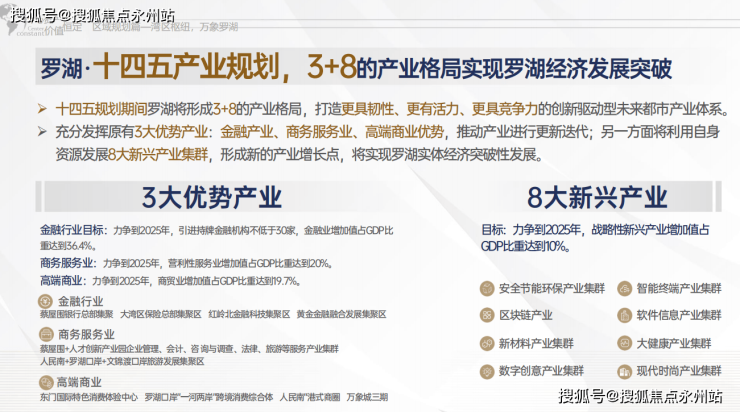Click the 高端商业 round icon
The height and width of the screenshot is (412, 740).
click(x=46, y=382)
